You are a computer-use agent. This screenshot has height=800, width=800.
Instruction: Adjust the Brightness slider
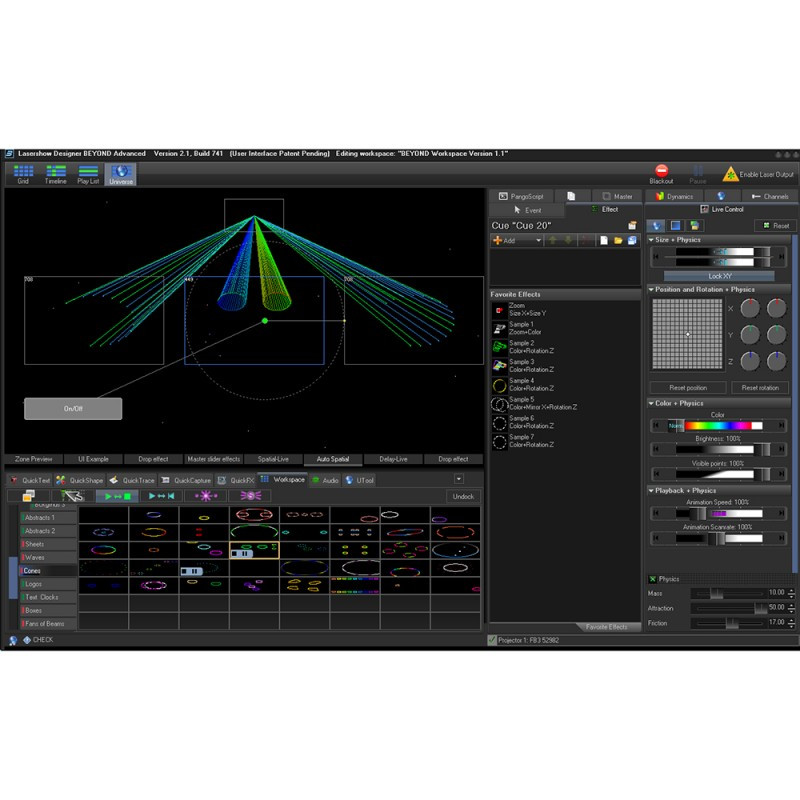[718, 449]
